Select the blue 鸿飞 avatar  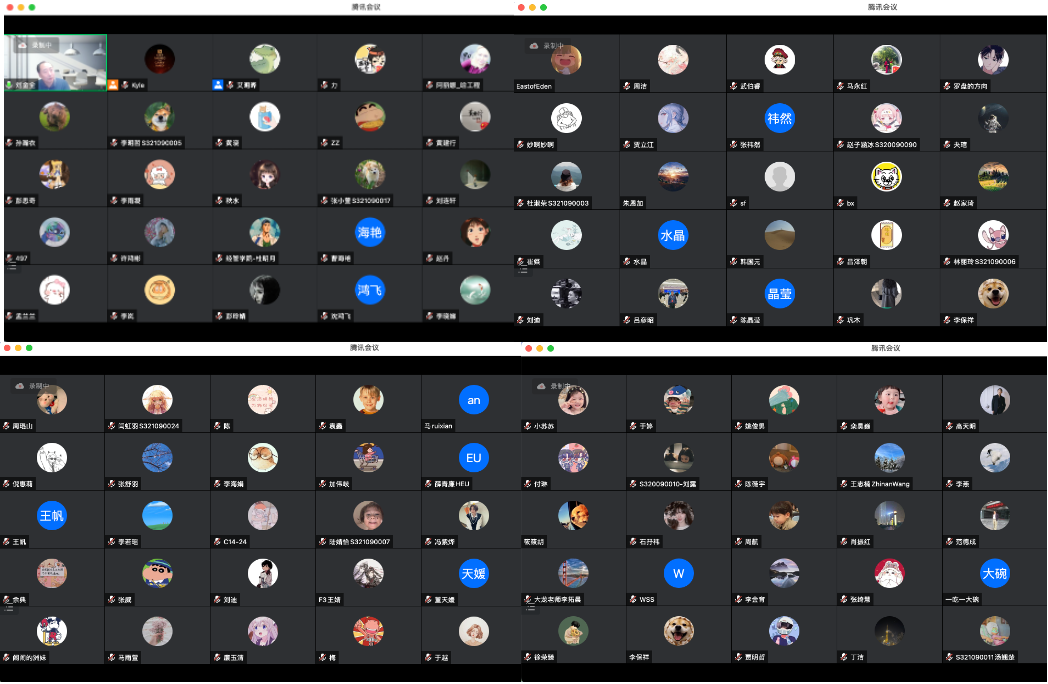pos(370,291)
